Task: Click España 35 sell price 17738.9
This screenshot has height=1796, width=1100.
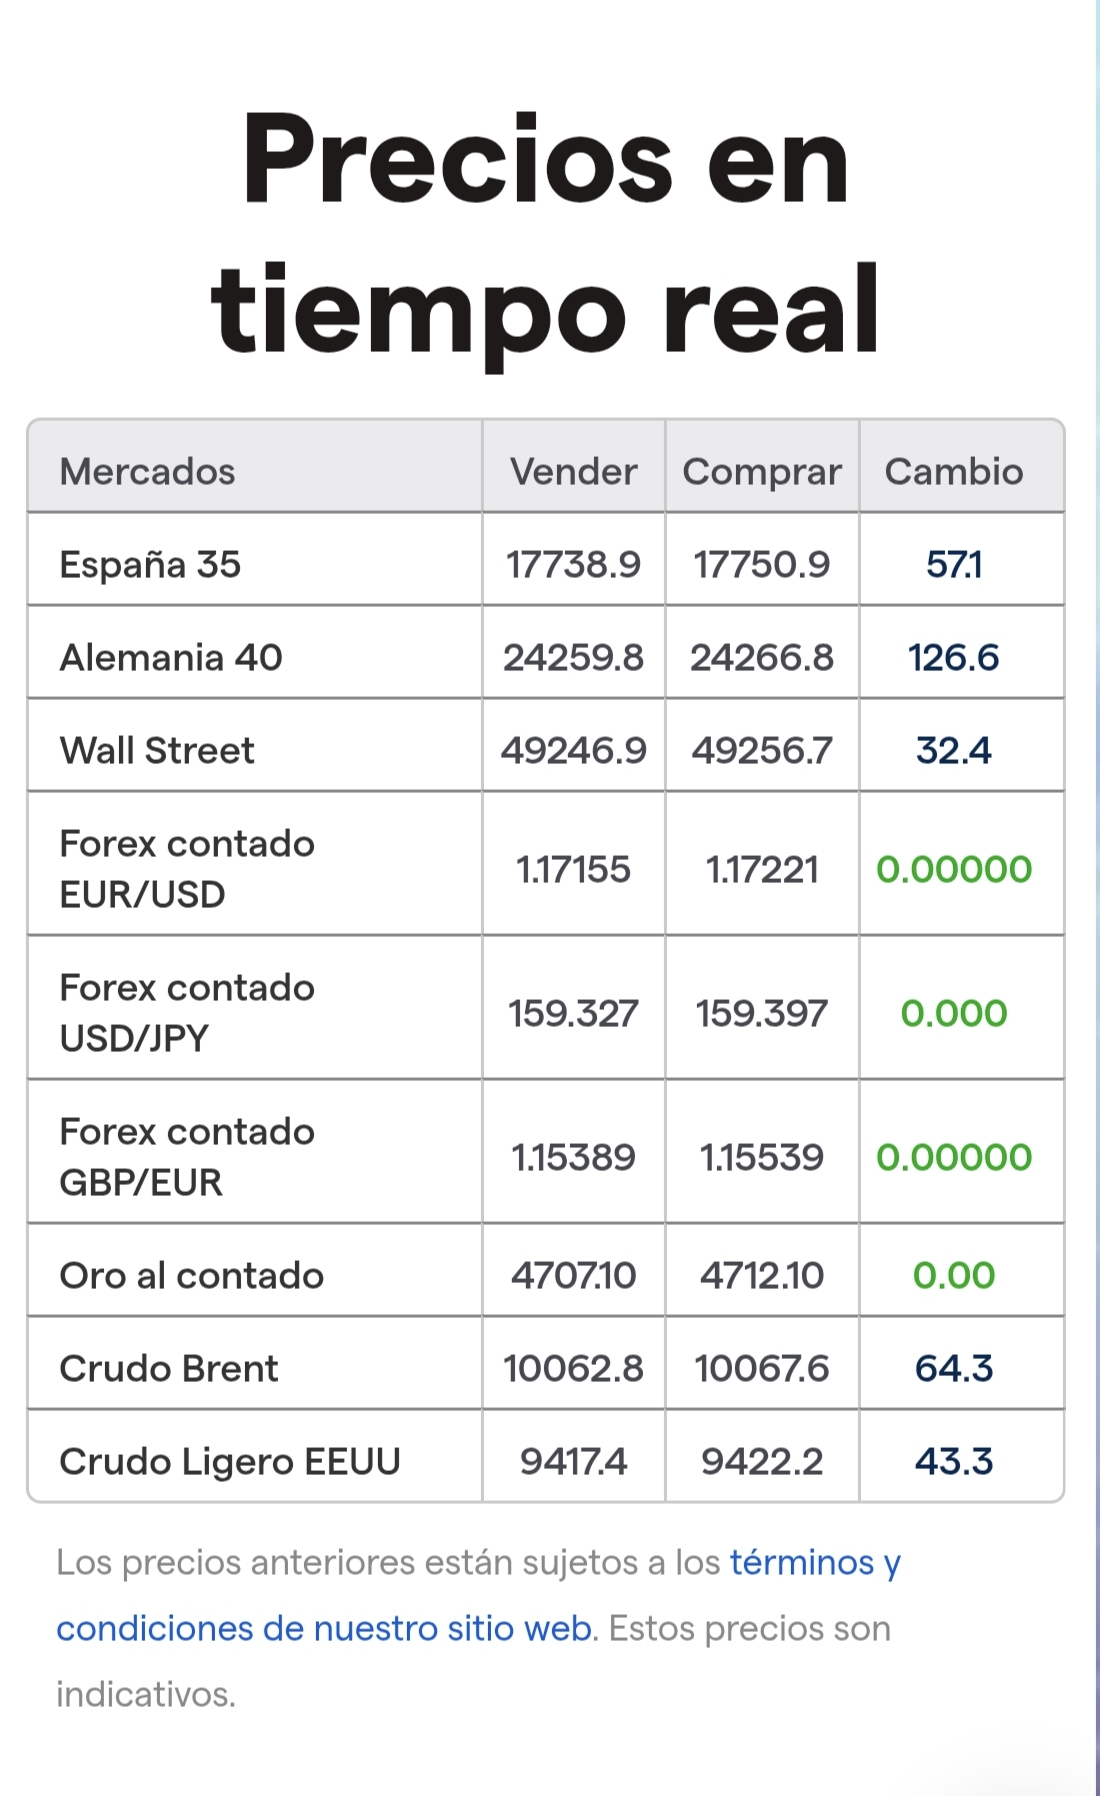Action: 573,565
